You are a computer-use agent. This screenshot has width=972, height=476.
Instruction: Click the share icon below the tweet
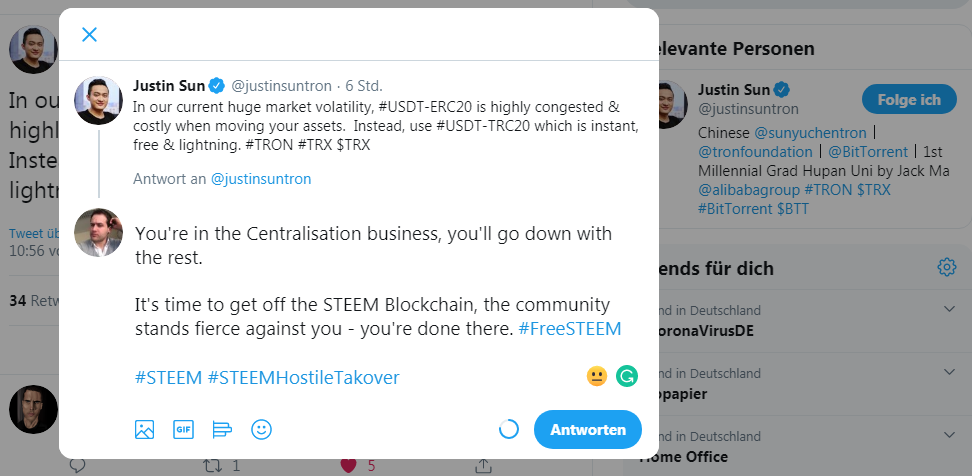(x=484, y=465)
